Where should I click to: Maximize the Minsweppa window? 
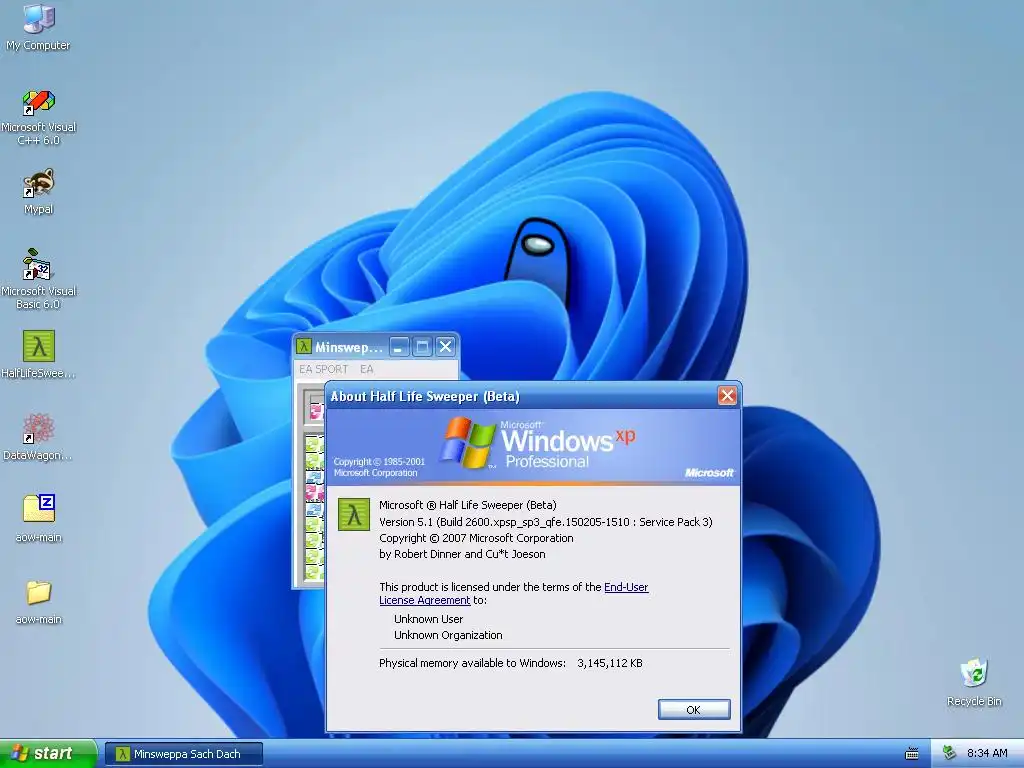point(423,347)
